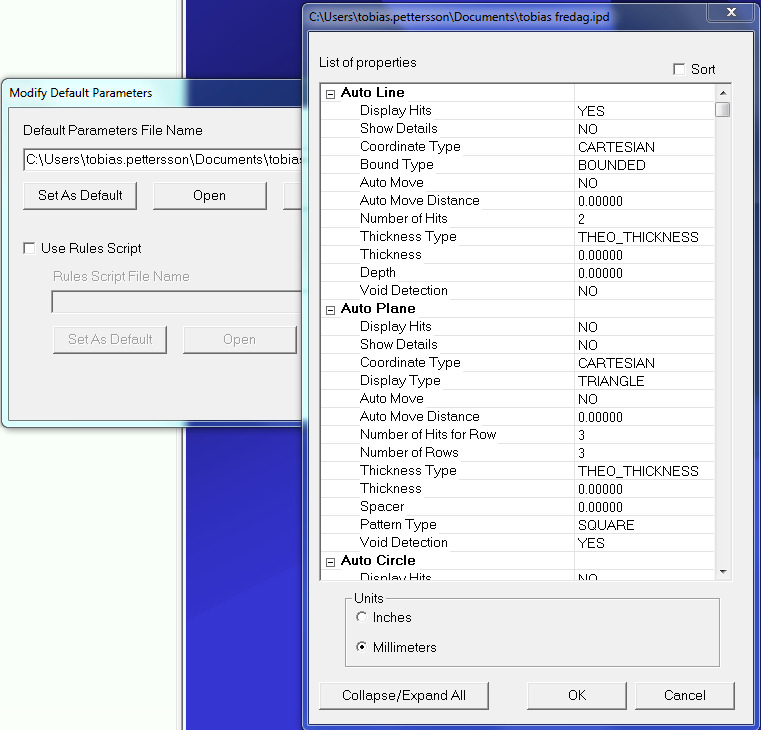This screenshot has width=761, height=730.
Task: Open a default parameters file
Action: point(210,196)
